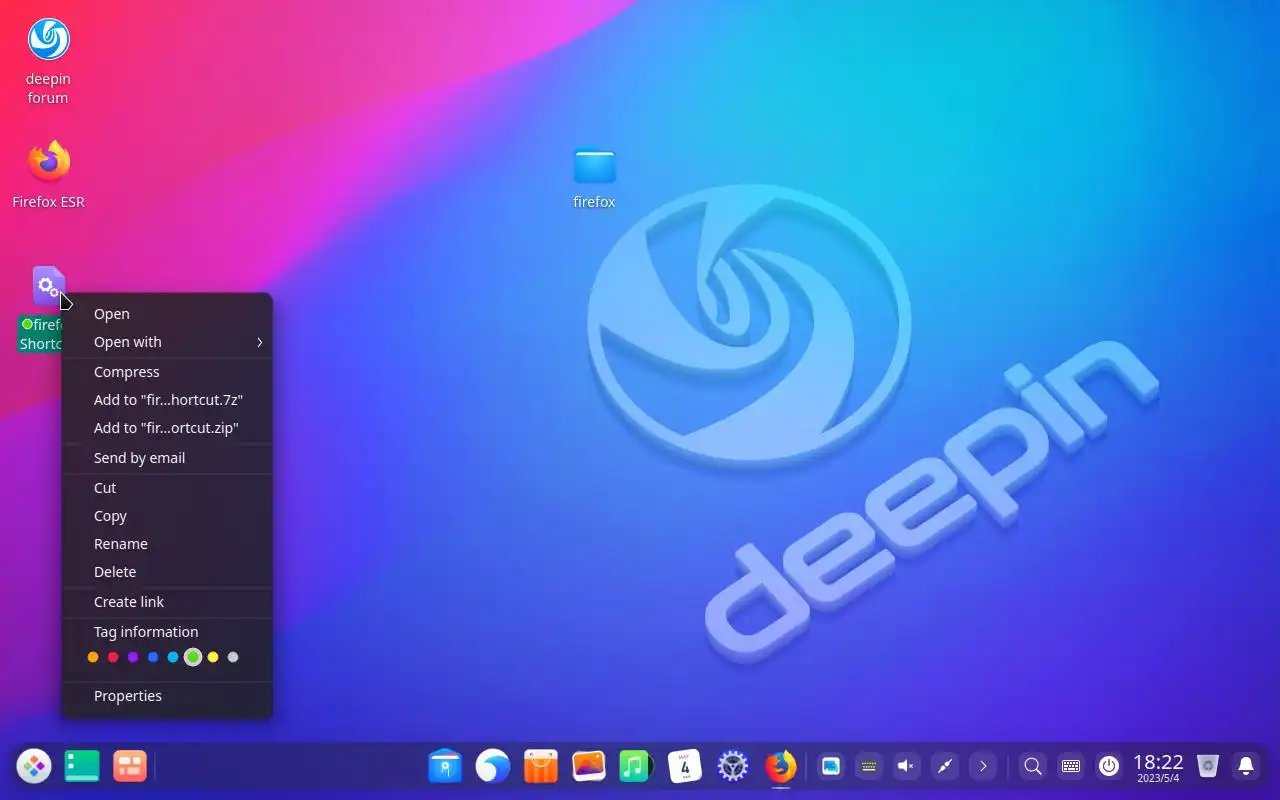Pick the dark blue tag color
Screen dimensions: 1280x800
point(153,657)
